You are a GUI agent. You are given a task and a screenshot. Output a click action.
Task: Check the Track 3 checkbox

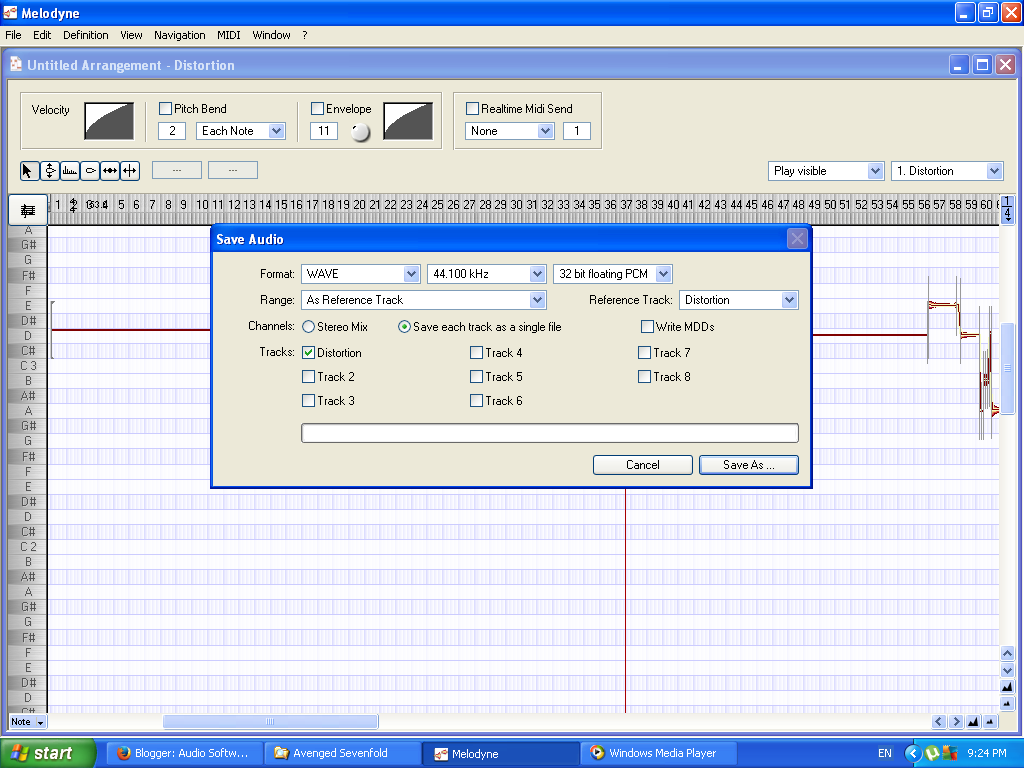(x=308, y=401)
